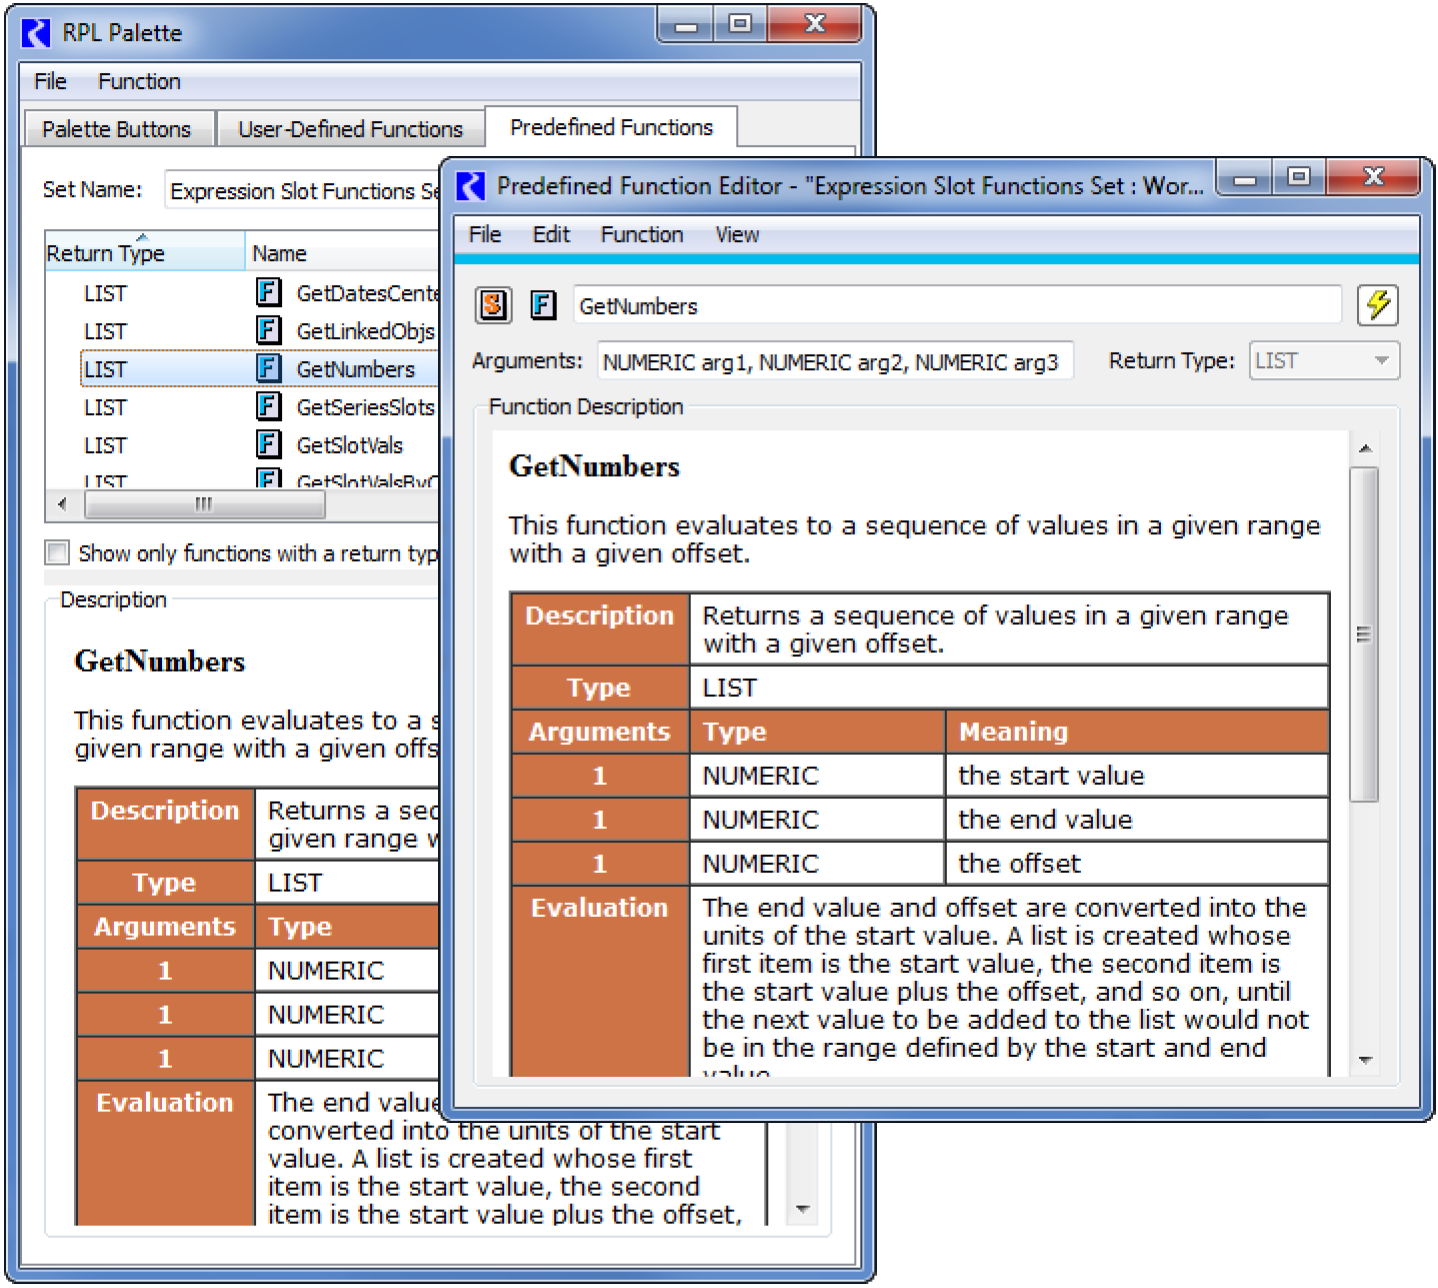Click the Arguments input field
The width and height of the screenshot is (1438, 1288).
click(x=833, y=362)
